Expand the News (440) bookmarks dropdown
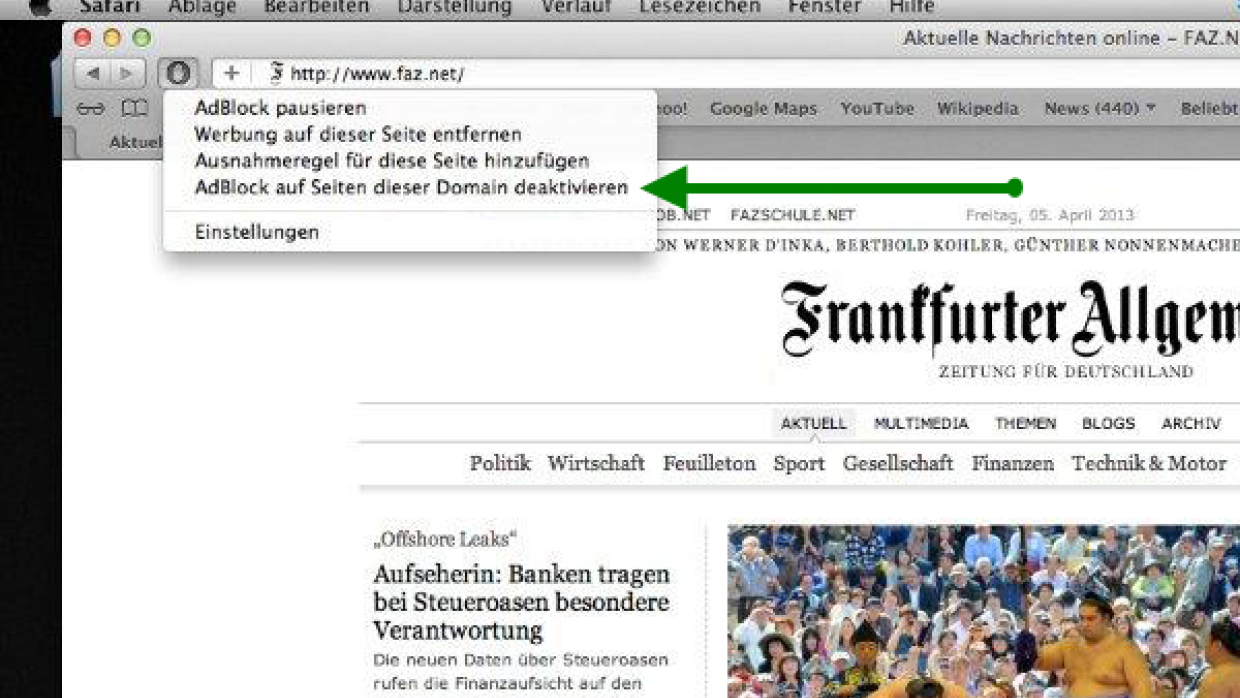 [x=1100, y=108]
